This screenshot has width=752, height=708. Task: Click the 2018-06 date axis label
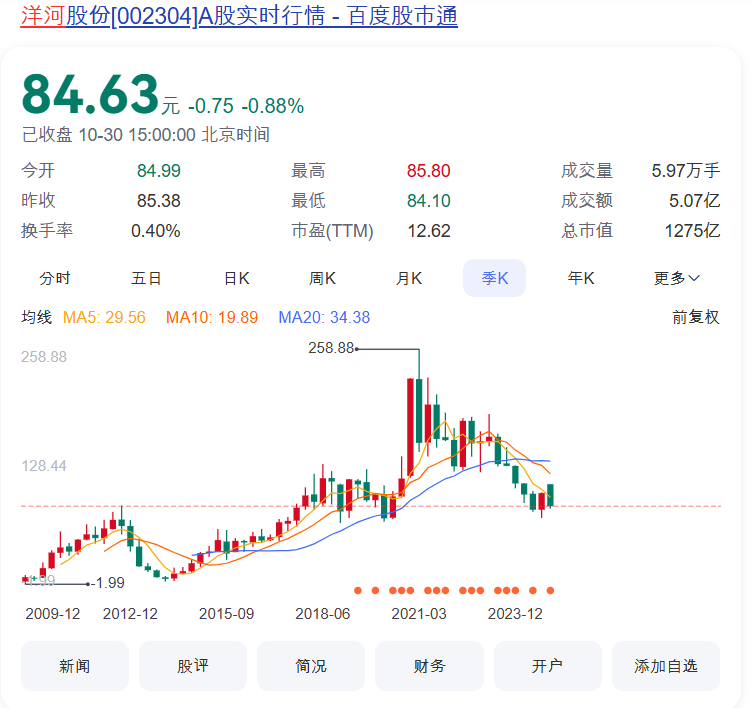pos(323,614)
